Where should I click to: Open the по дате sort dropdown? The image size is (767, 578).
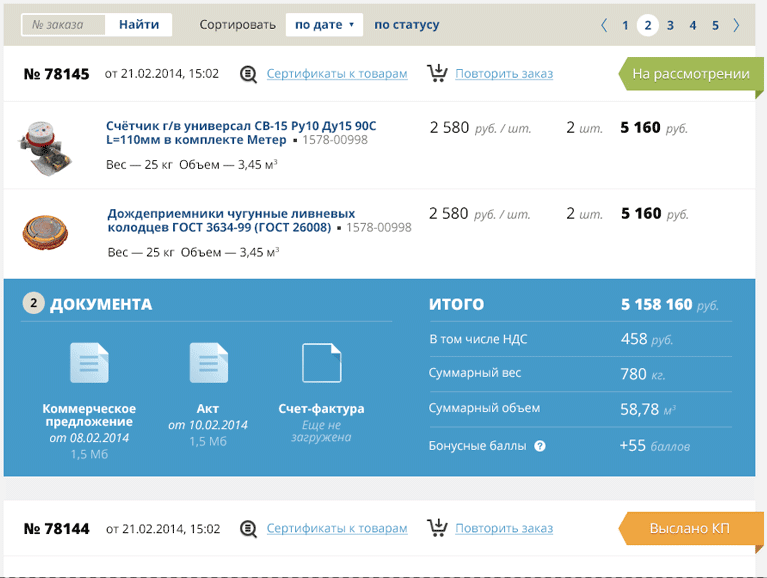[324, 25]
